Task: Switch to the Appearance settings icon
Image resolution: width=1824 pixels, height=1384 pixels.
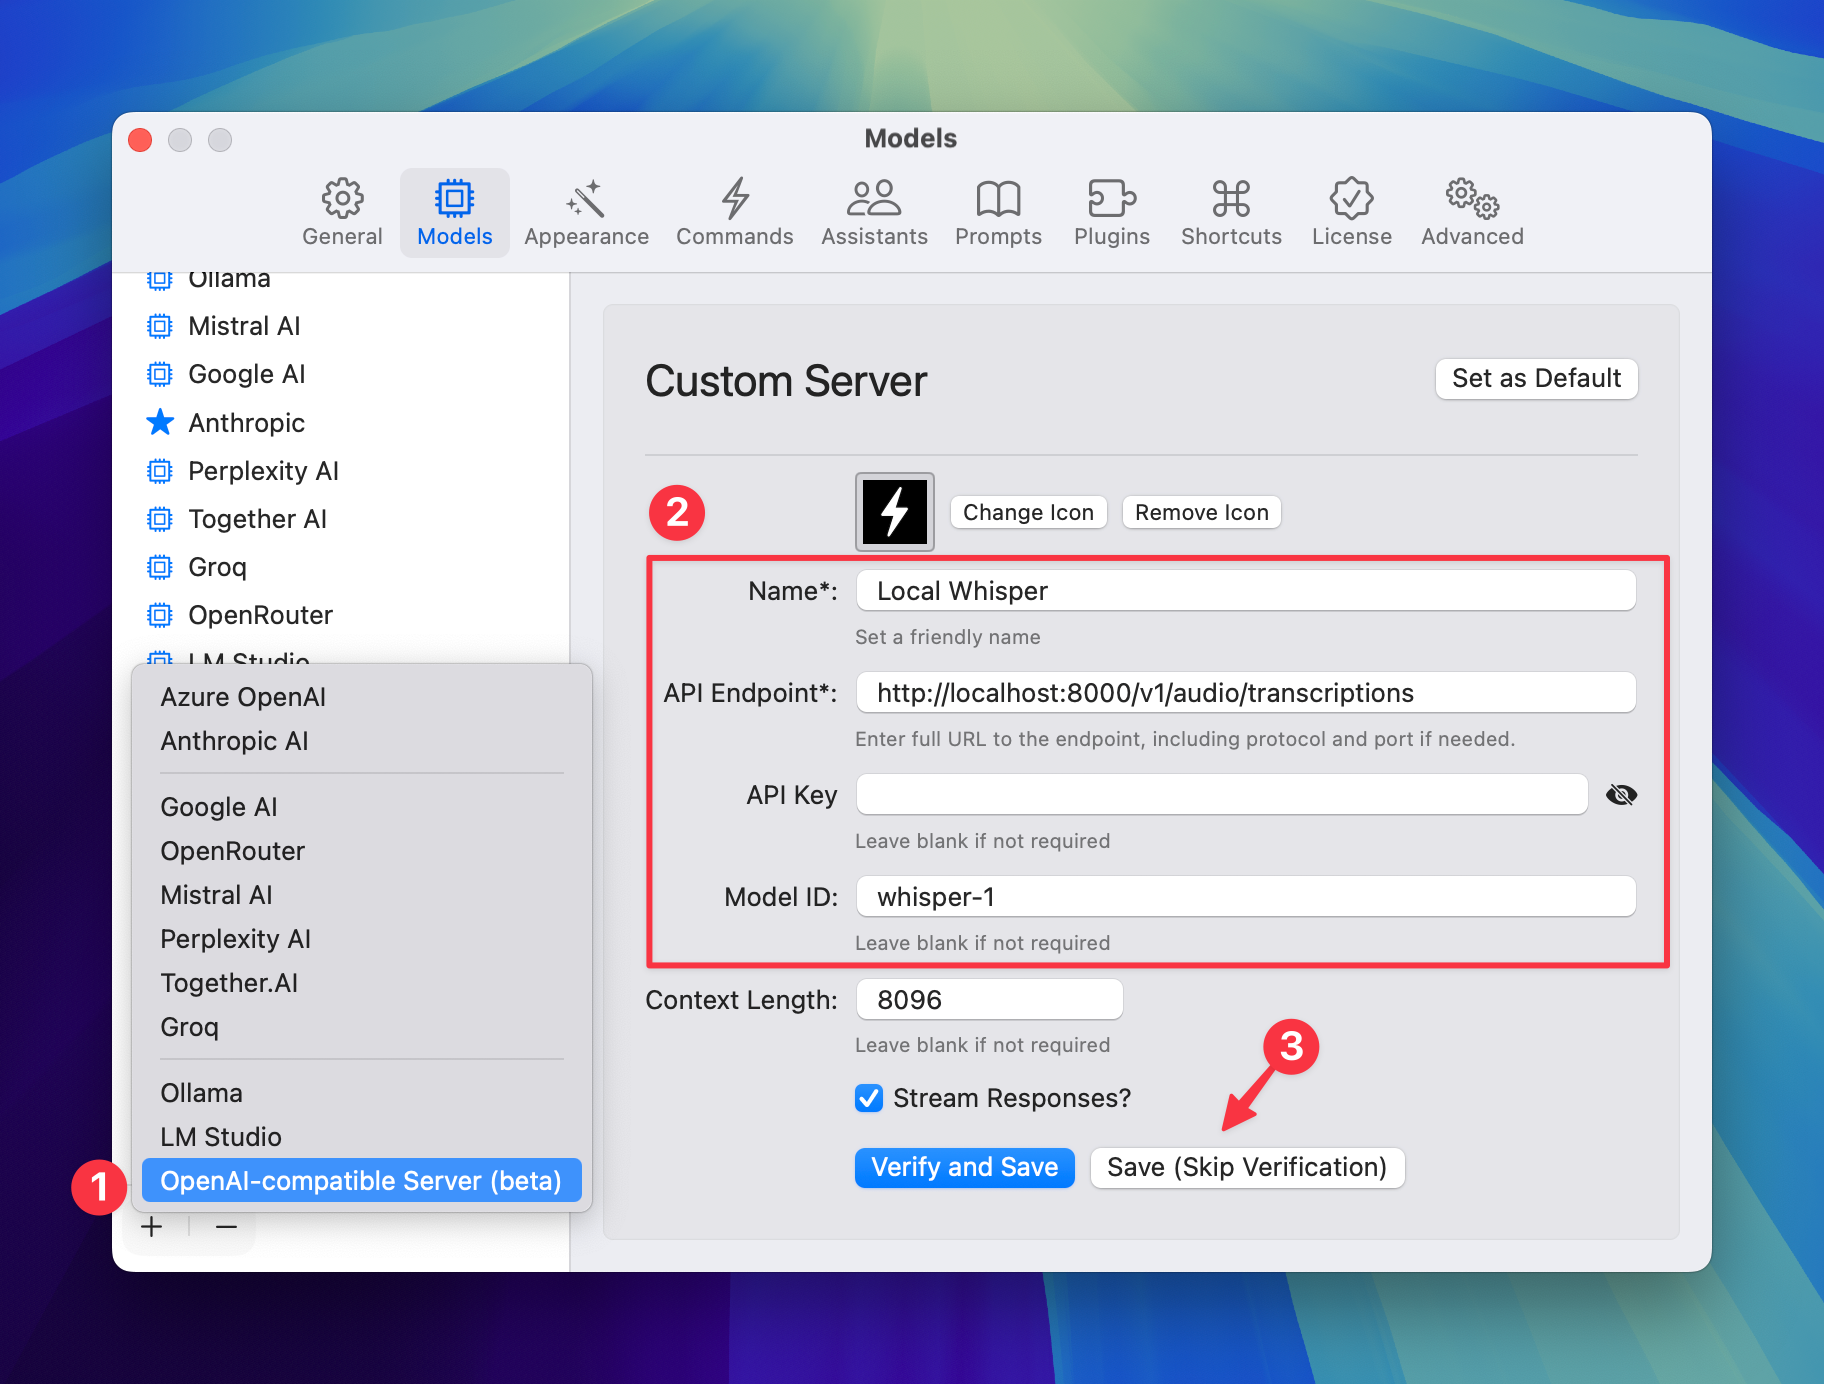Action: point(586,212)
